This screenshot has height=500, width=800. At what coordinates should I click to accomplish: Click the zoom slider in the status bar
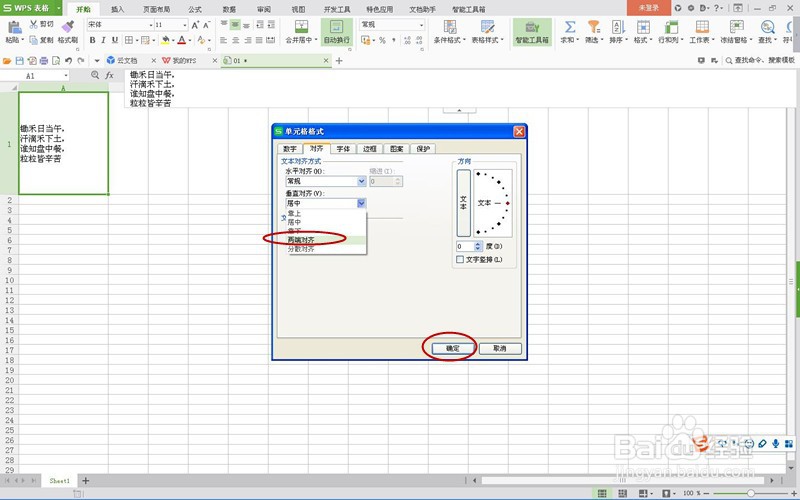(751, 493)
